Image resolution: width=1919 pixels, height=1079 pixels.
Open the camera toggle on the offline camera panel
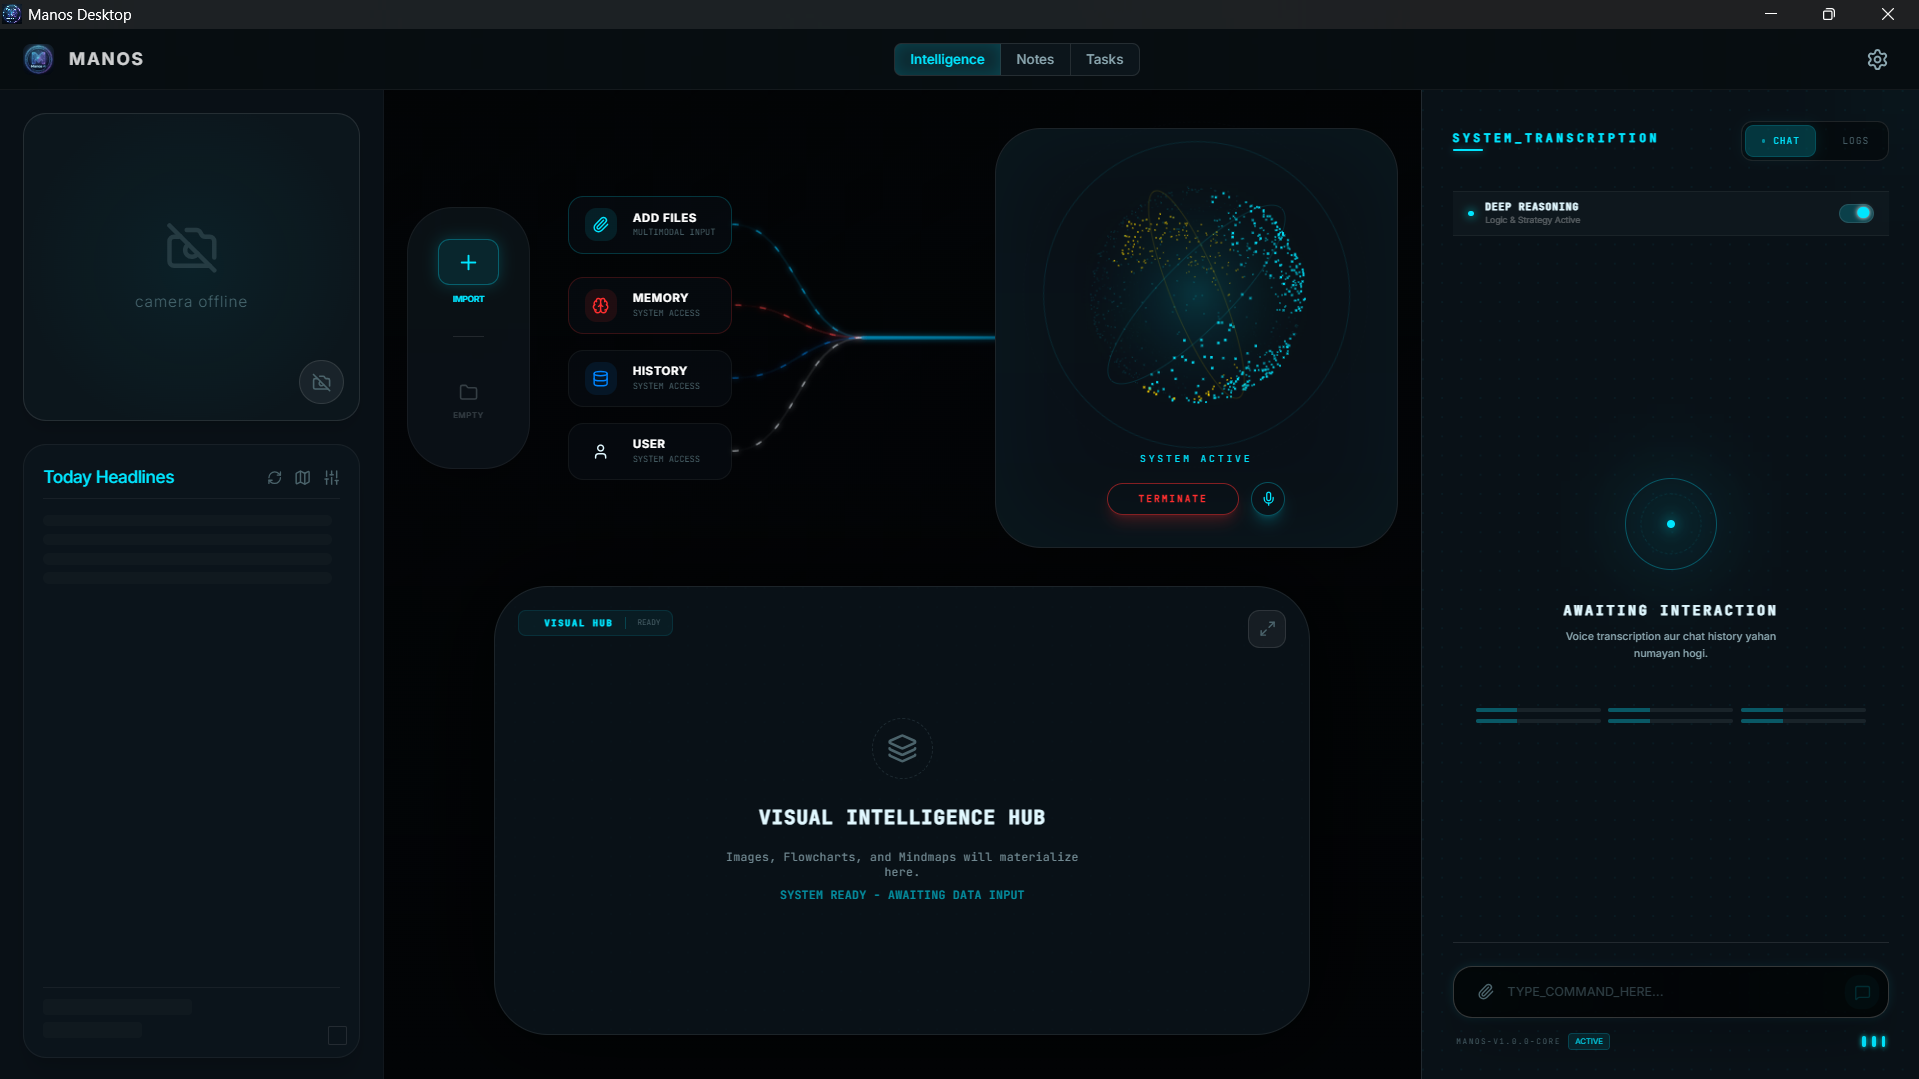pyautogui.click(x=320, y=382)
